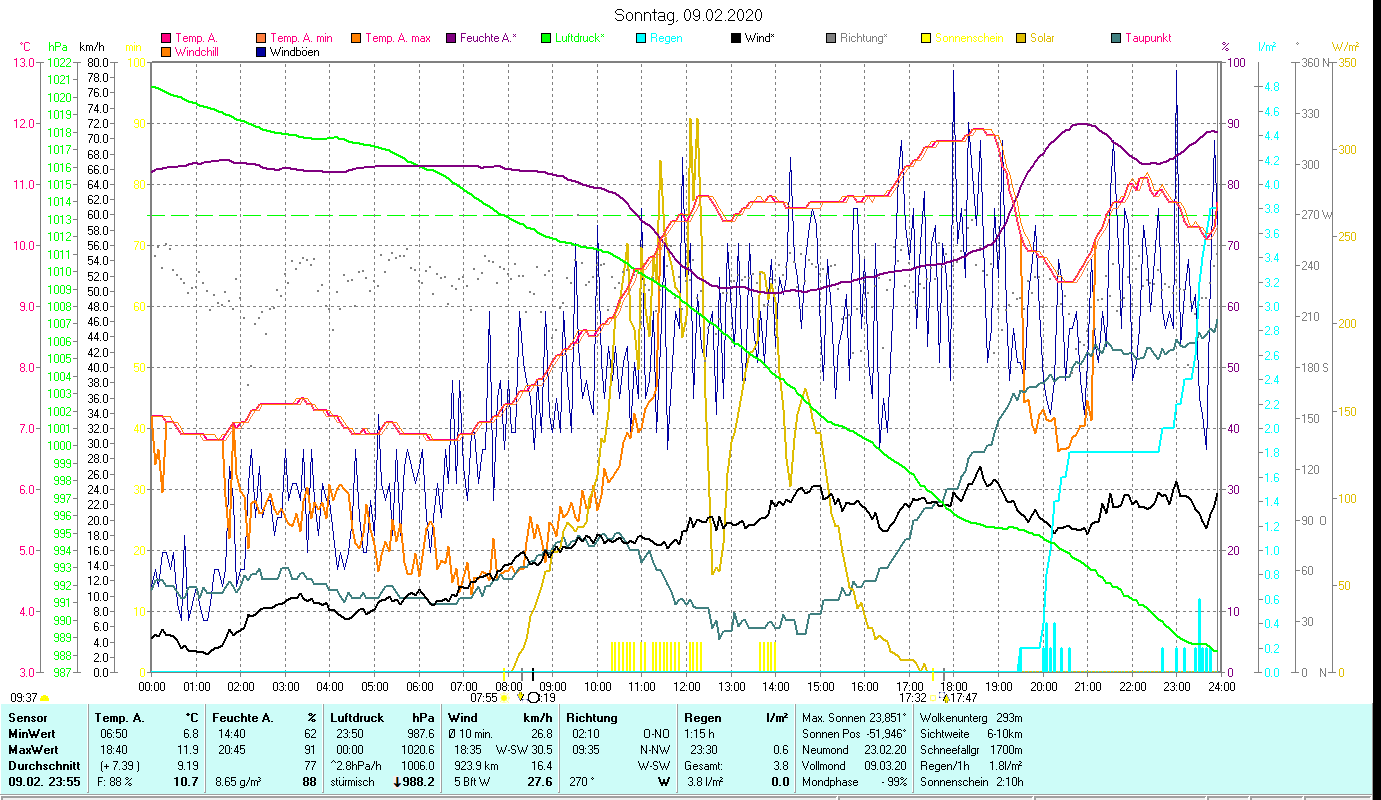Screen dimensions: 1381x800
Task: Click the 'W/m²' axis unit label
Action: pos(1345,47)
